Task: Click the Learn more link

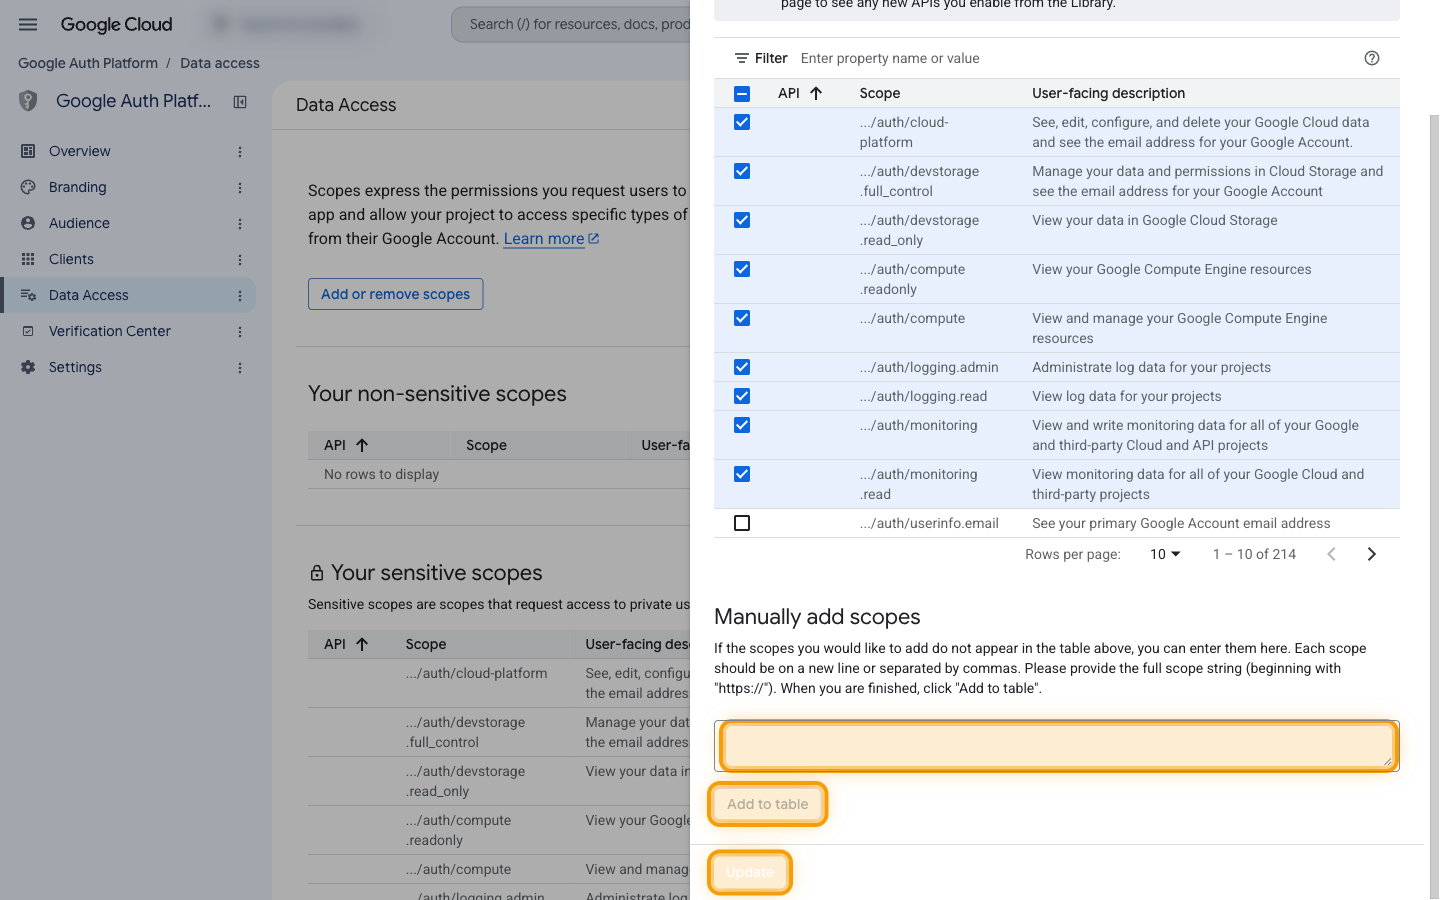Action: tap(551, 238)
